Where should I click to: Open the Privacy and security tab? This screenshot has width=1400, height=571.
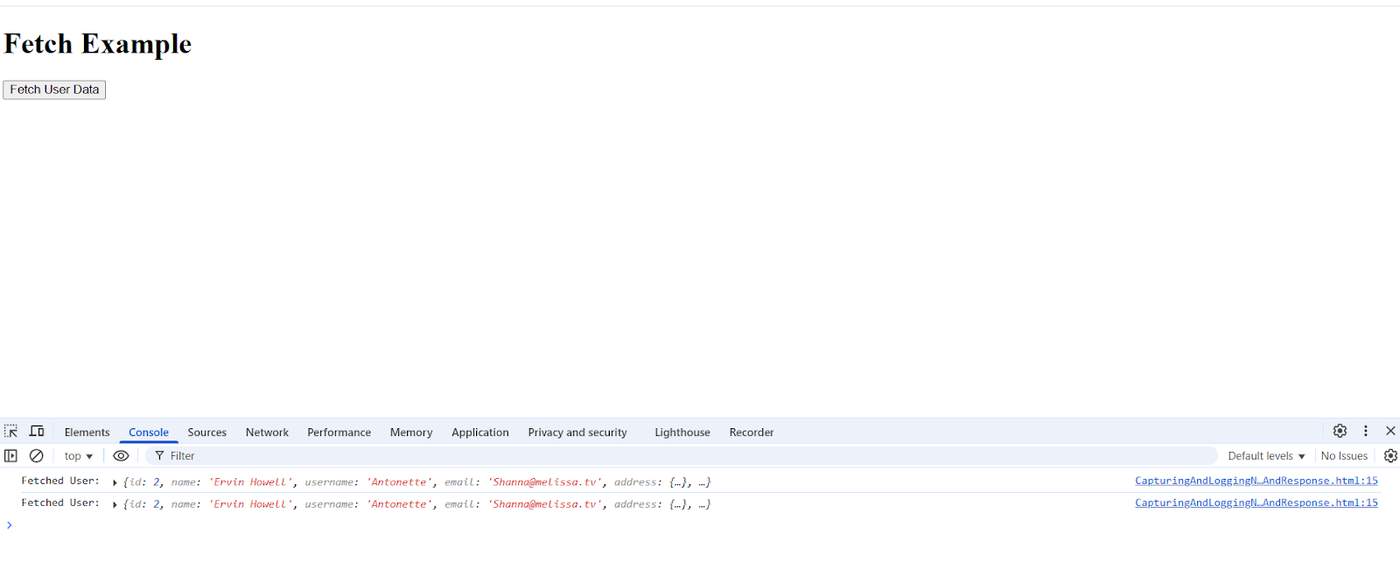pyautogui.click(x=577, y=432)
